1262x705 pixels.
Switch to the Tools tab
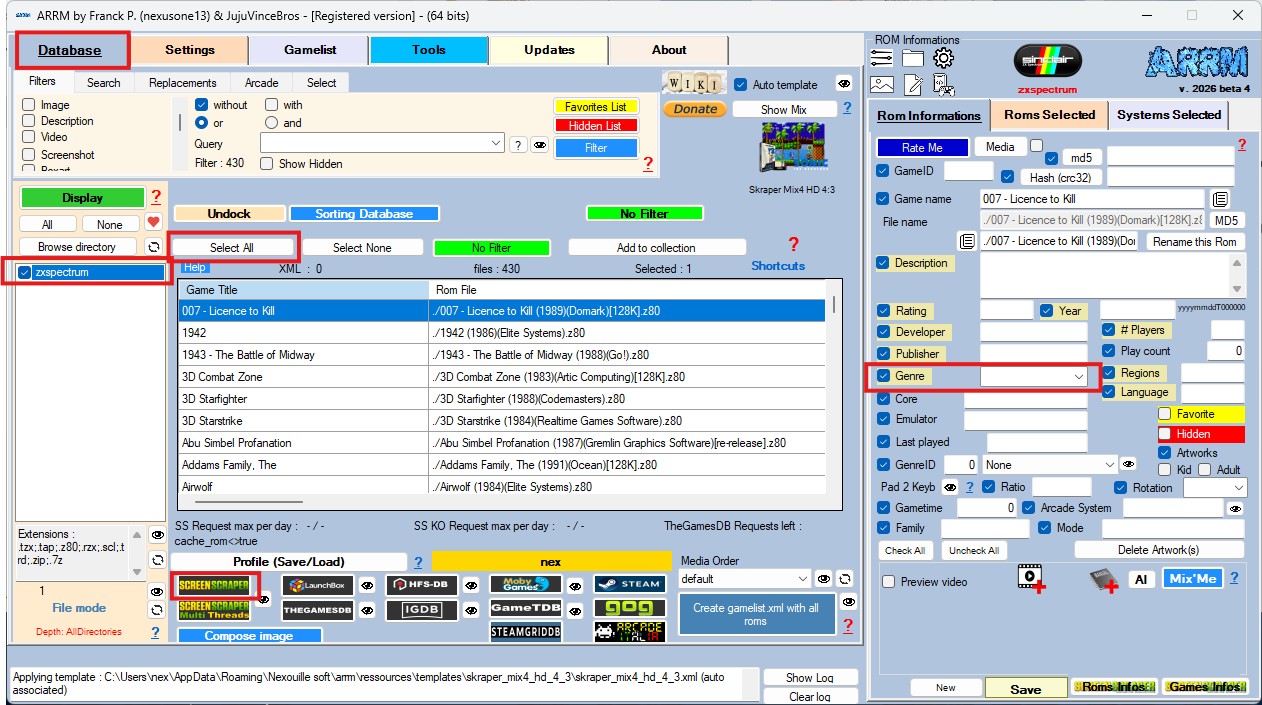click(428, 50)
